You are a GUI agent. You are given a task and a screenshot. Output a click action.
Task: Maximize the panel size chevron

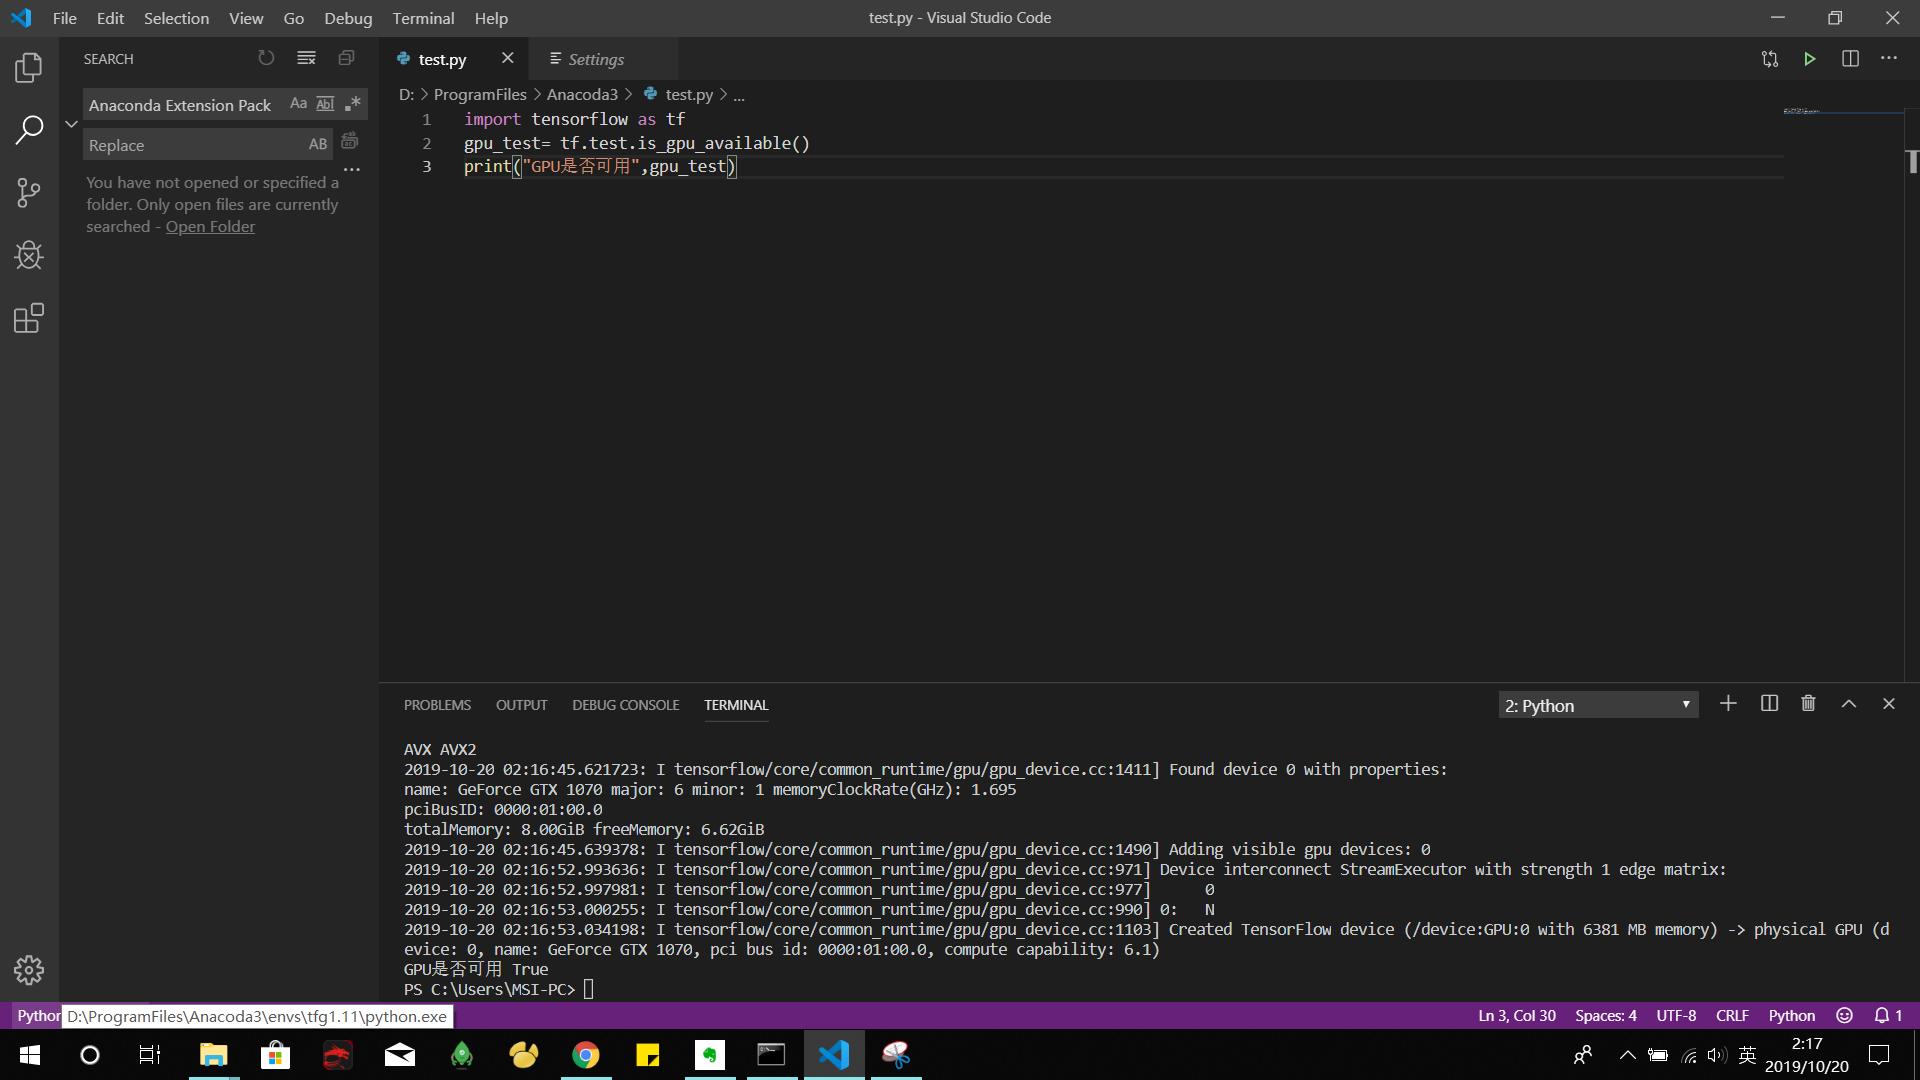coord(1849,704)
